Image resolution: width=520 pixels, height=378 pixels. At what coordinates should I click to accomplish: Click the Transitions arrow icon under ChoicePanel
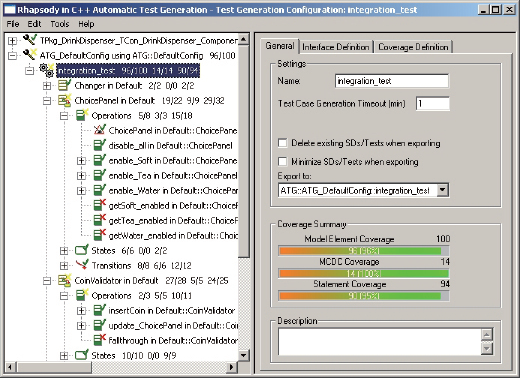82,265
